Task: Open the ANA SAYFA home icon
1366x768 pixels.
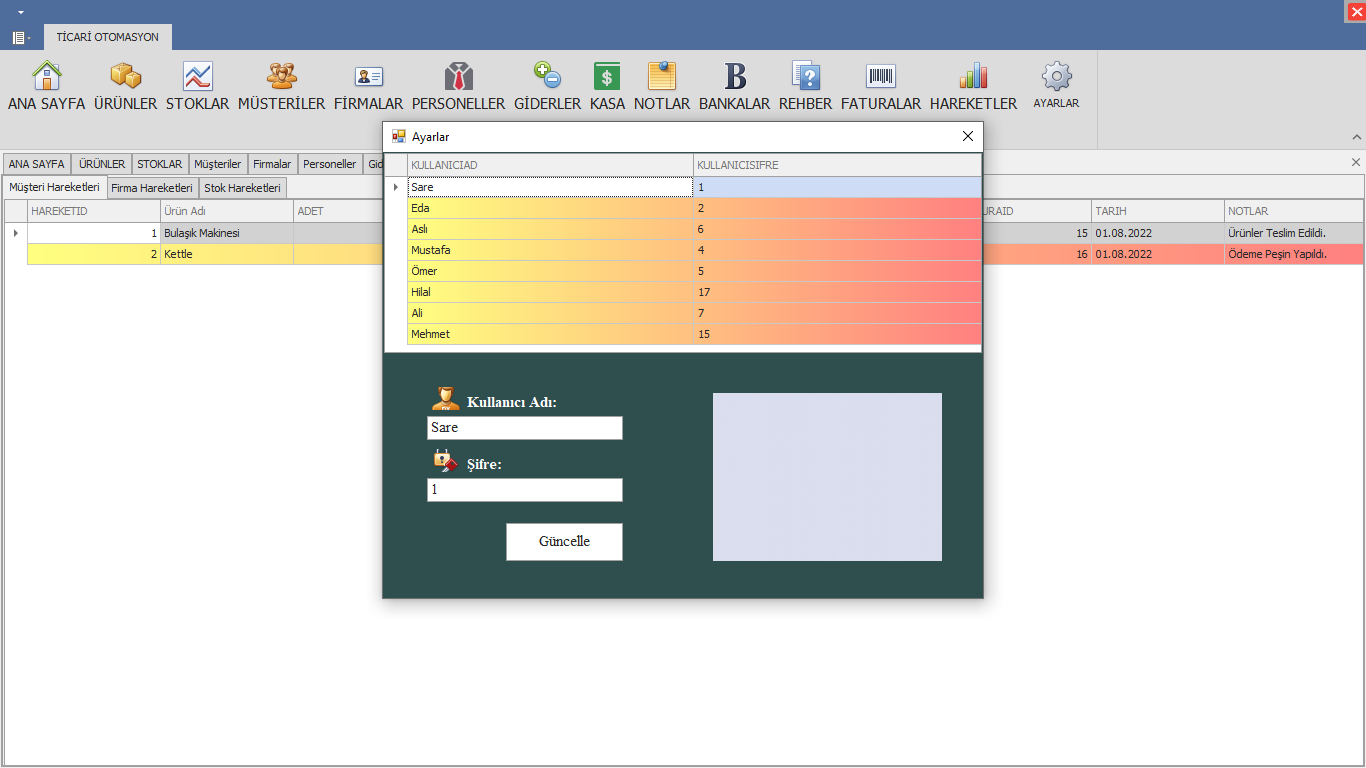Action: click(x=47, y=76)
